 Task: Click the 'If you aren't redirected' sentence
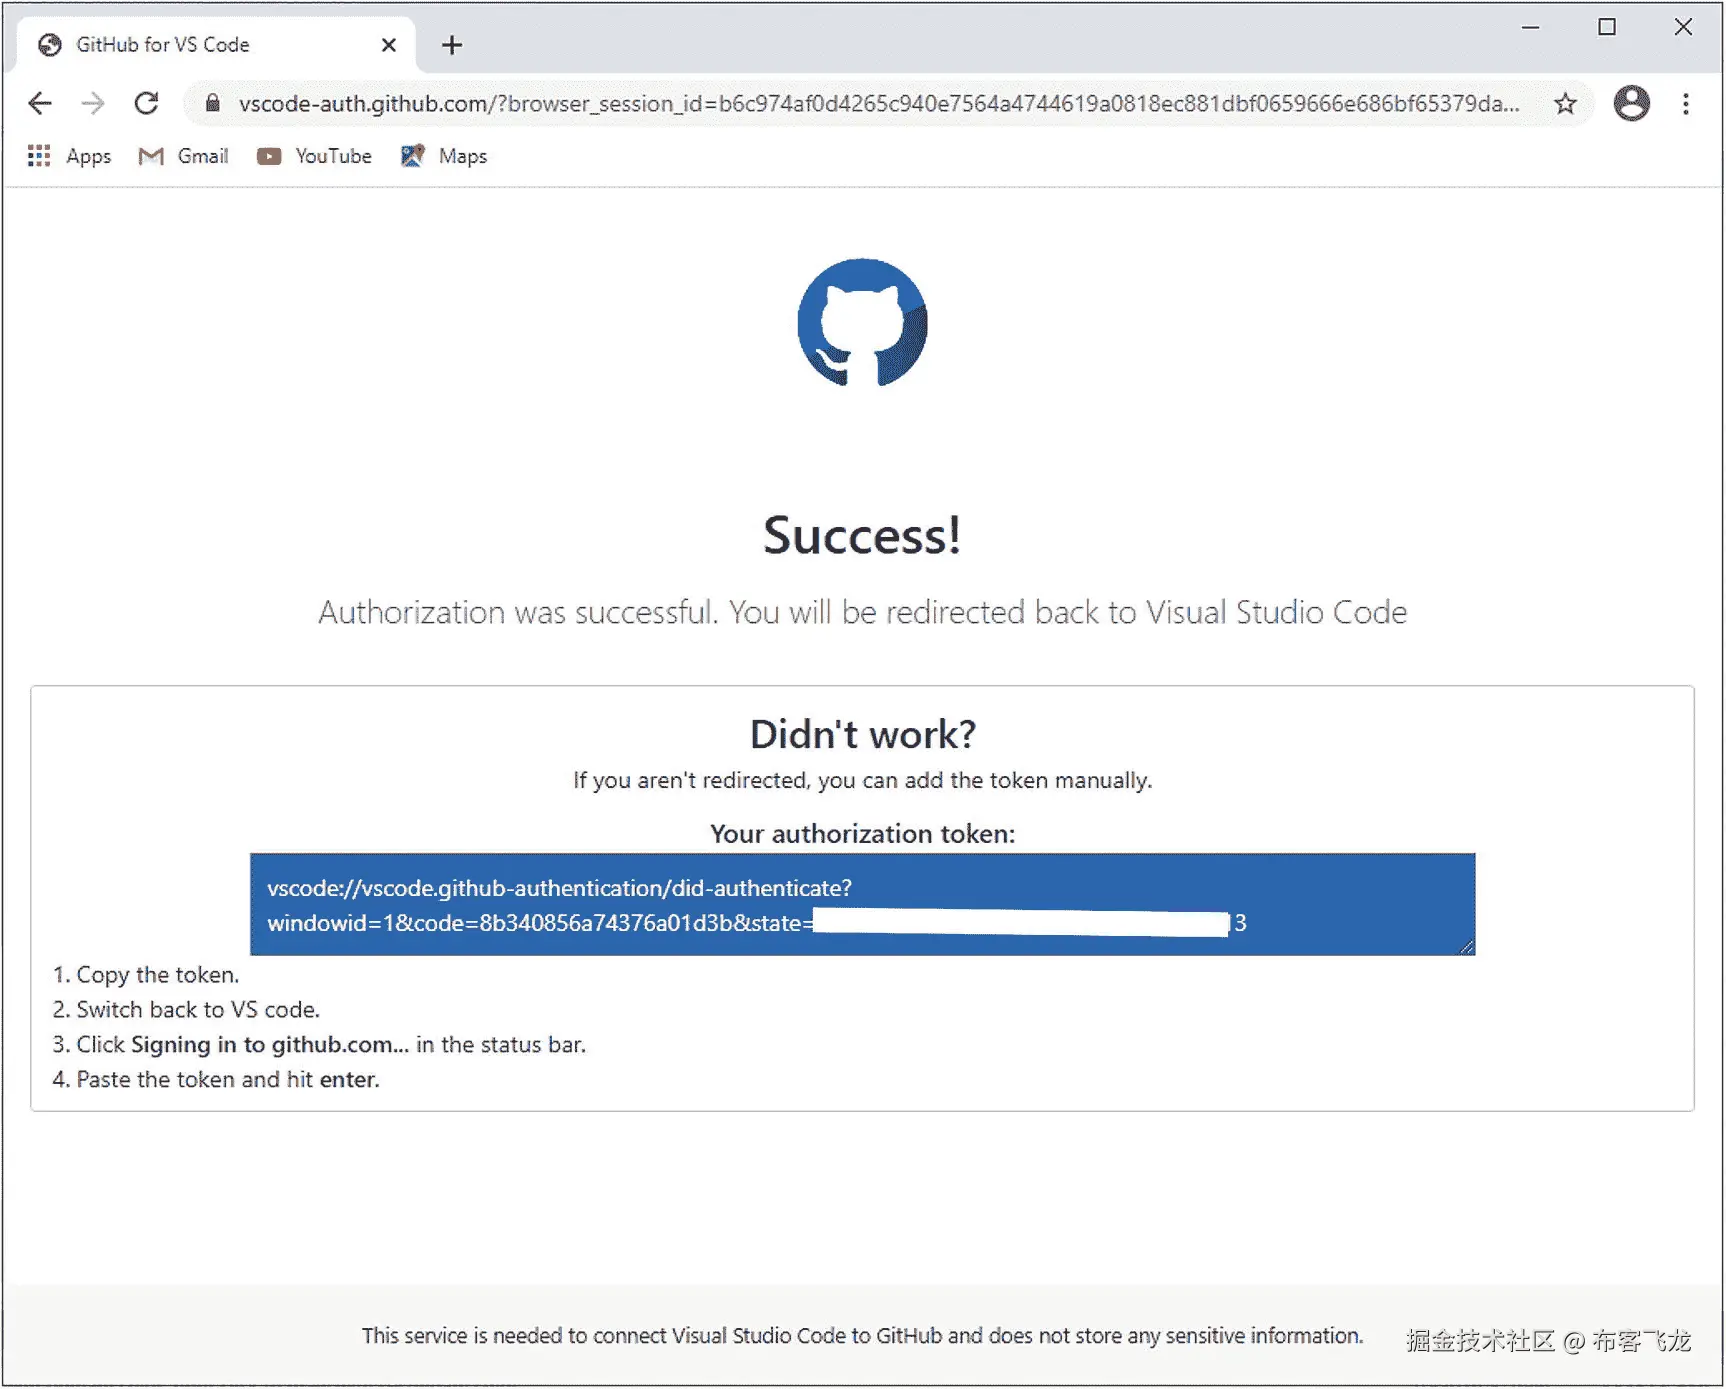pyautogui.click(x=862, y=780)
